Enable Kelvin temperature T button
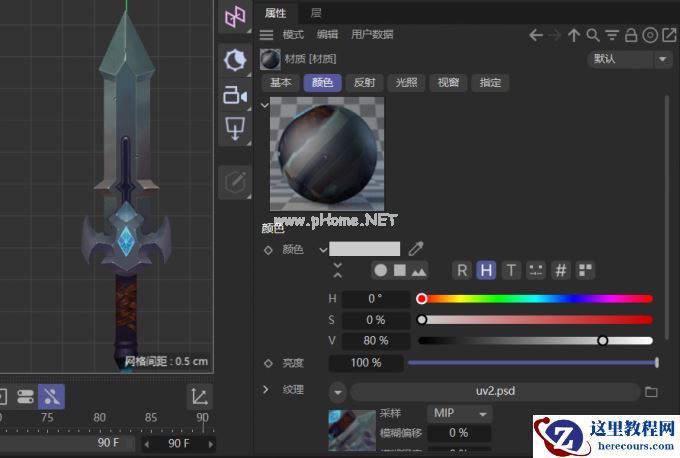Screen dimensions: 680x458 pyautogui.click(x=511, y=271)
